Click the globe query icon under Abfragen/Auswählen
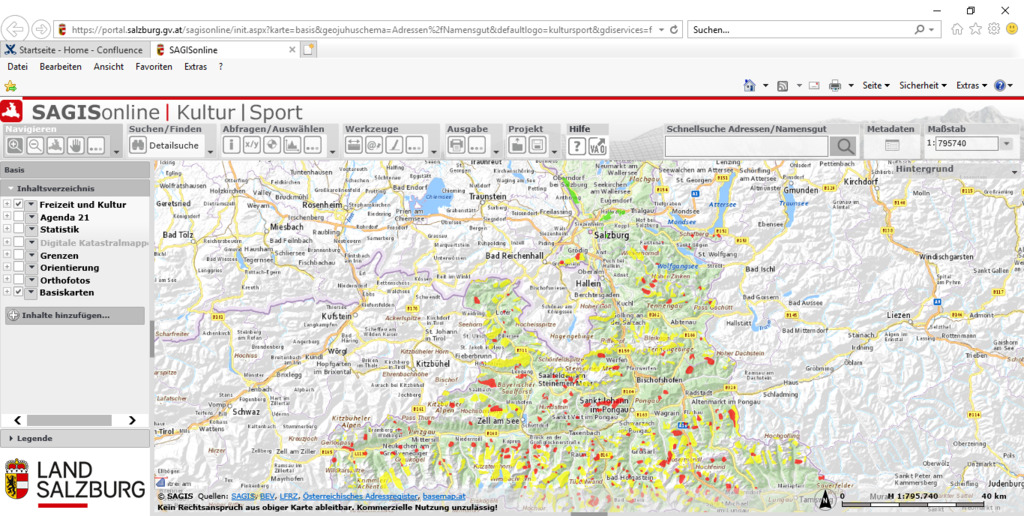1024x516 pixels. [272, 146]
